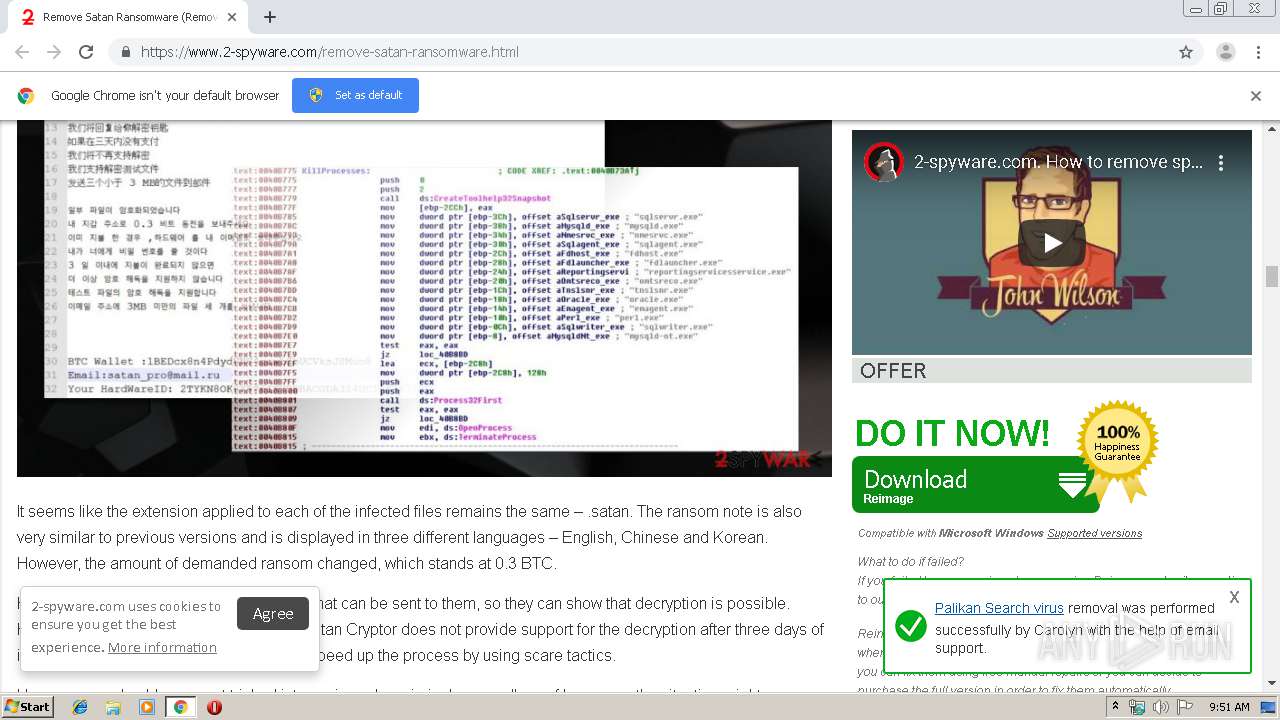The height and width of the screenshot is (720, 1280).
Task: Click the ransomware screenshot image
Action: (x=424, y=298)
